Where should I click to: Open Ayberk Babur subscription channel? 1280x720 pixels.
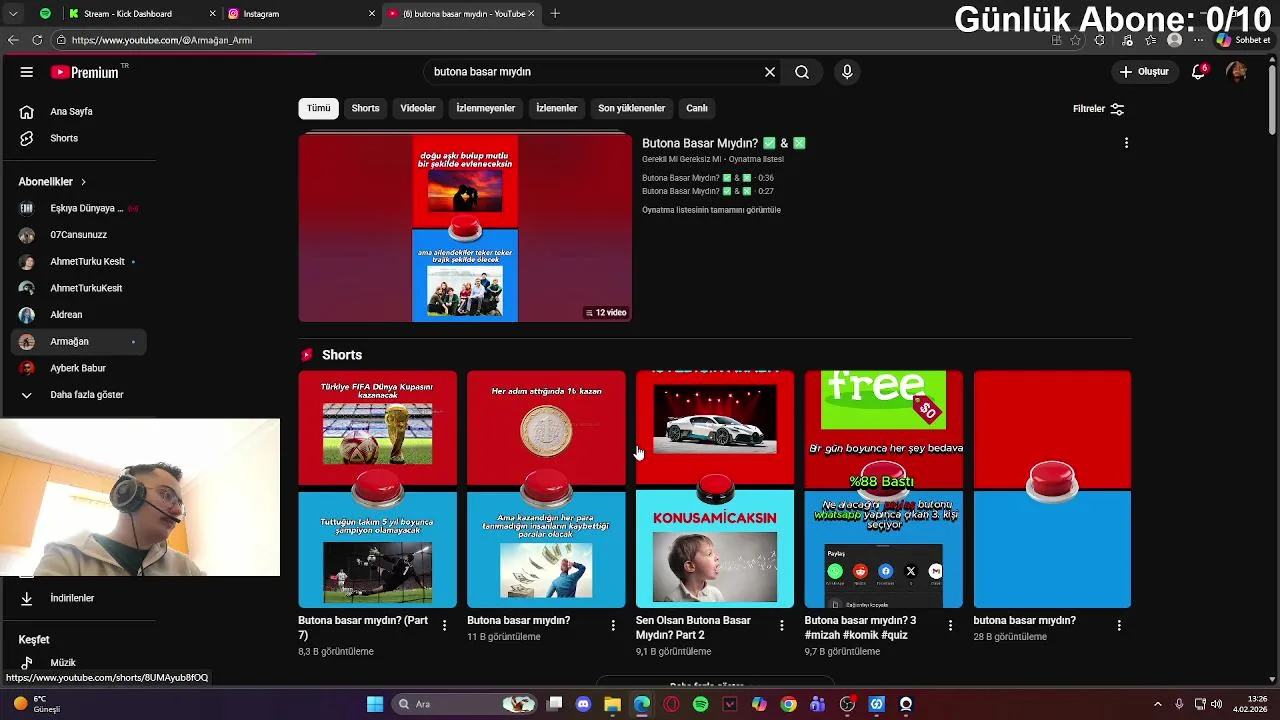[x=78, y=368]
